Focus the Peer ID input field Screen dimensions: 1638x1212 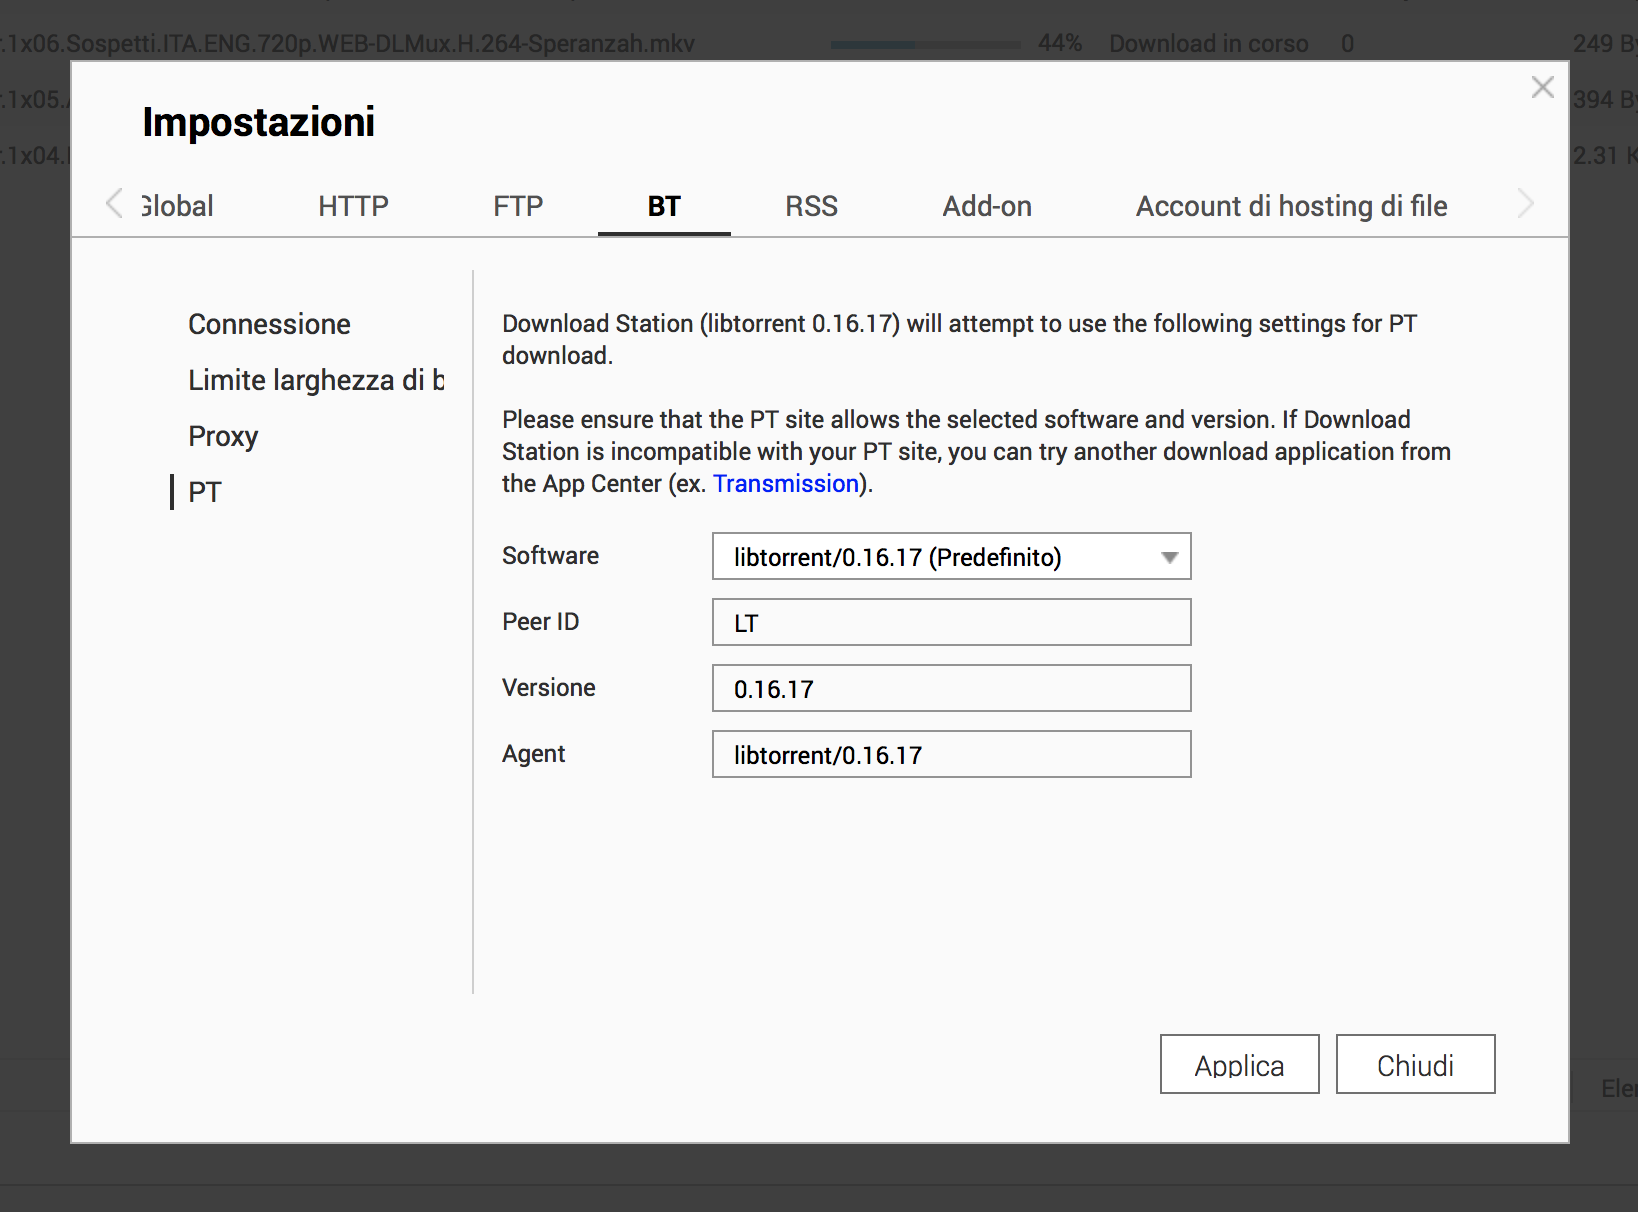pyautogui.click(x=951, y=623)
